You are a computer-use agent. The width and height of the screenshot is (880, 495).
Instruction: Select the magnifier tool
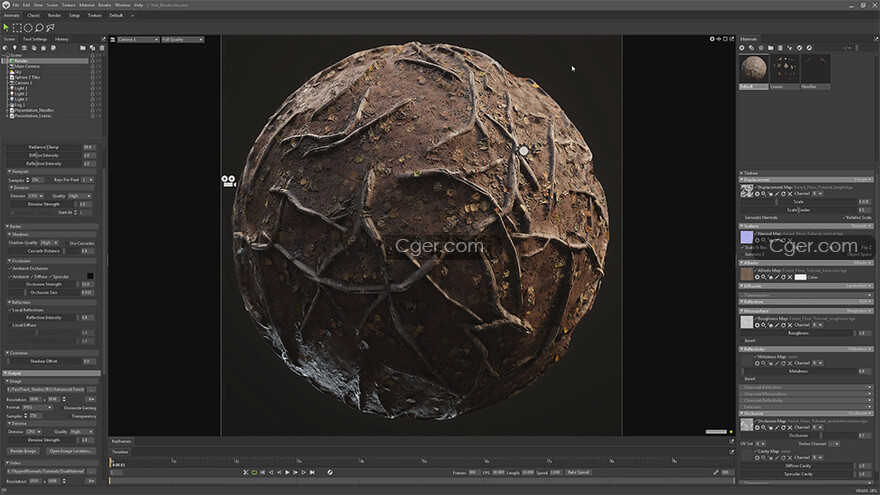tap(39, 27)
